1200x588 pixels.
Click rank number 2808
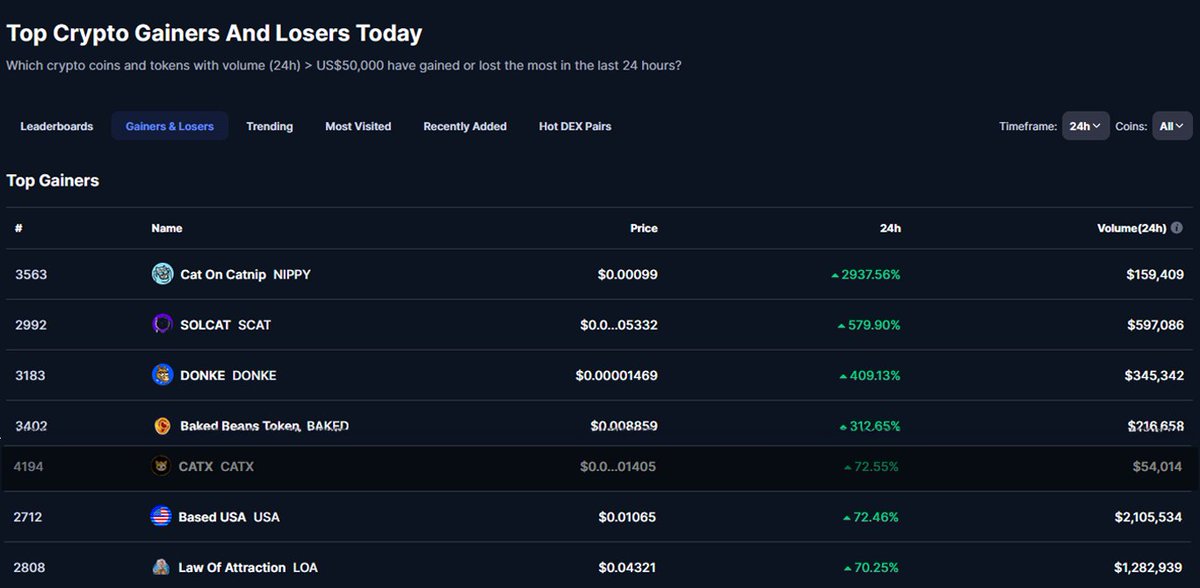click(30, 567)
